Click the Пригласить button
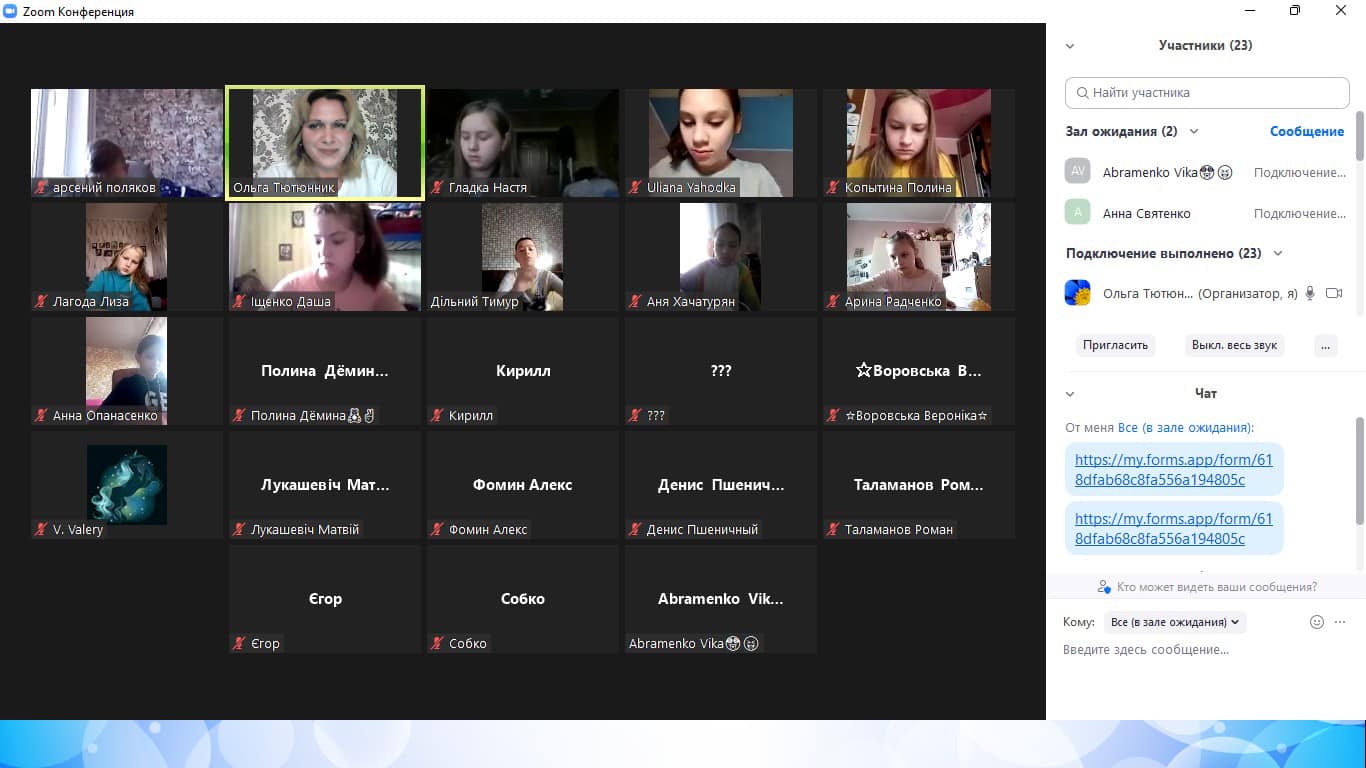The width and height of the screenshot is (1366, 768). click(x=1115, y=345)
